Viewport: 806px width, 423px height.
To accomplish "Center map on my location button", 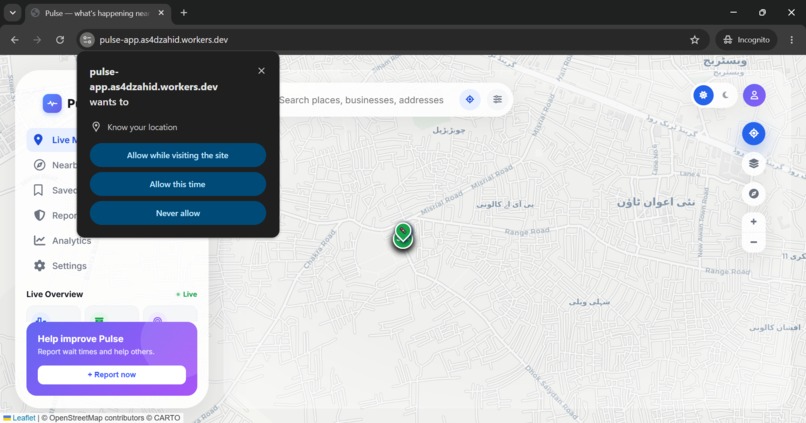I will tap(754, 134).
